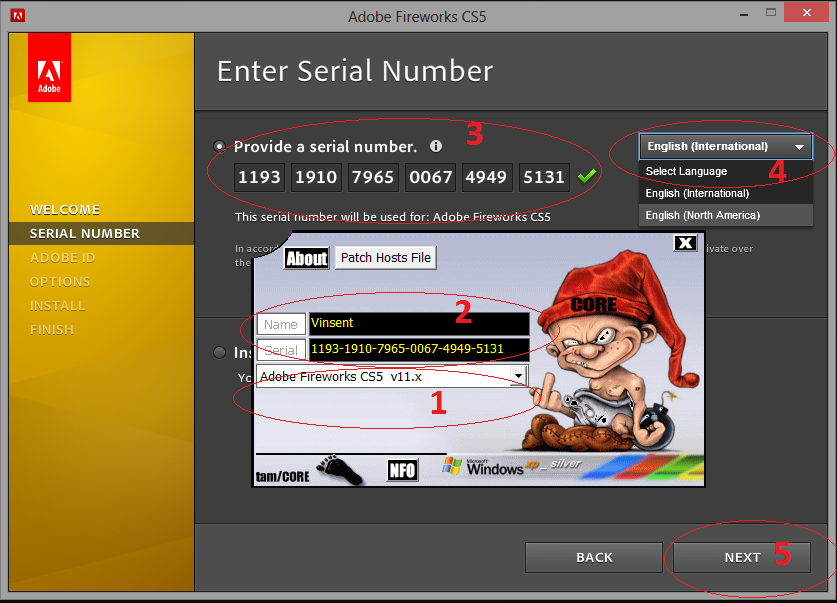Click the Serial label in keygen
837x603 pixels.
click(x=281, y=350)
